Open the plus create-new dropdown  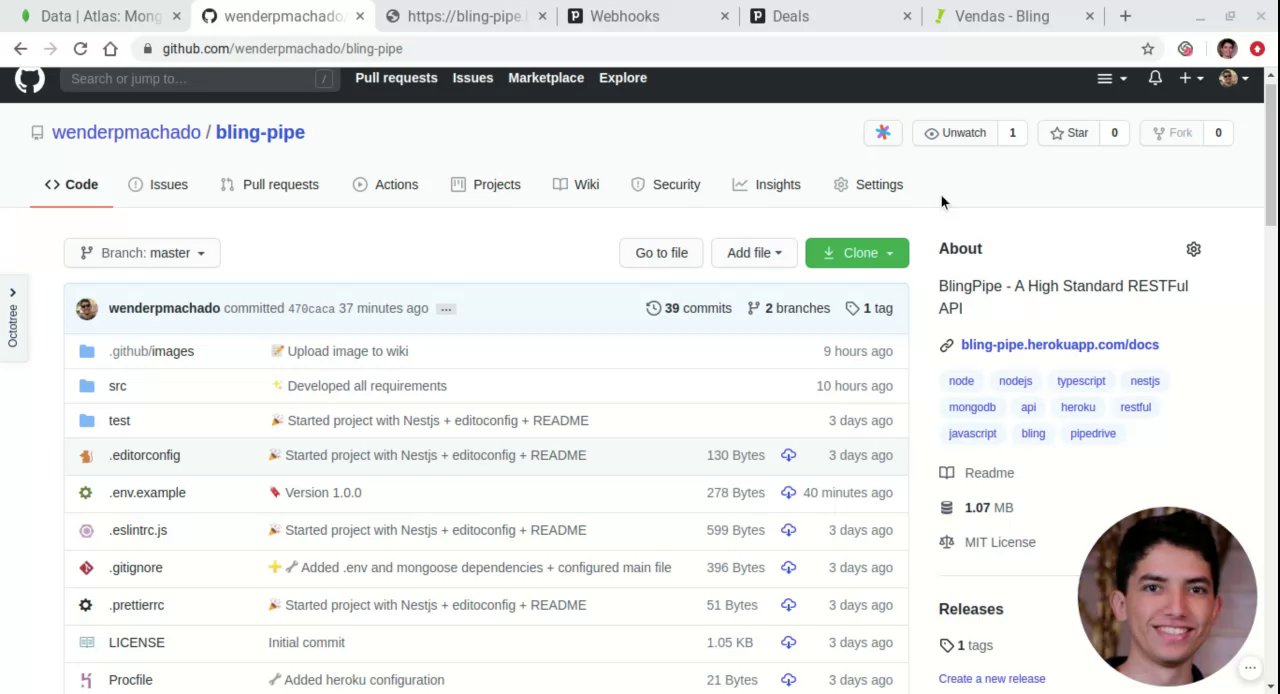(1190, 78)
